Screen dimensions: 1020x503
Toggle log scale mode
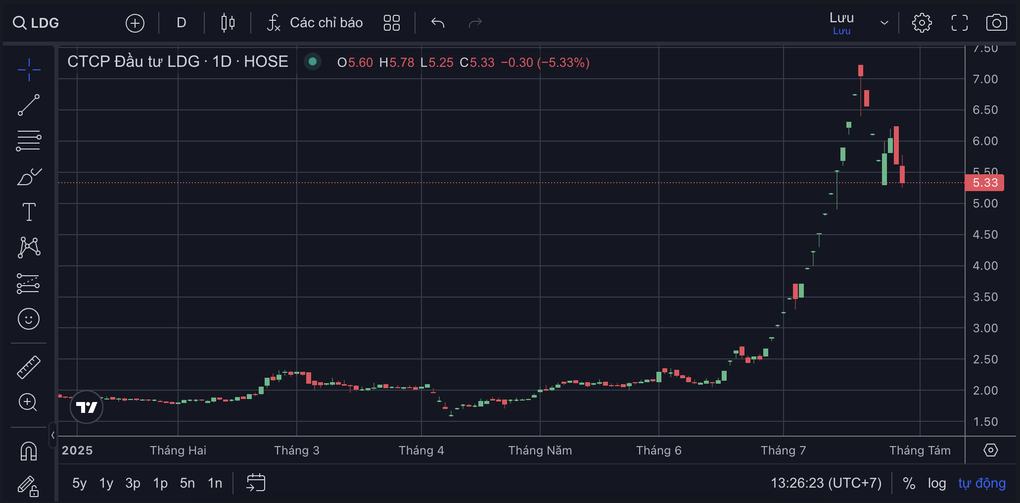tap(937, 483)
